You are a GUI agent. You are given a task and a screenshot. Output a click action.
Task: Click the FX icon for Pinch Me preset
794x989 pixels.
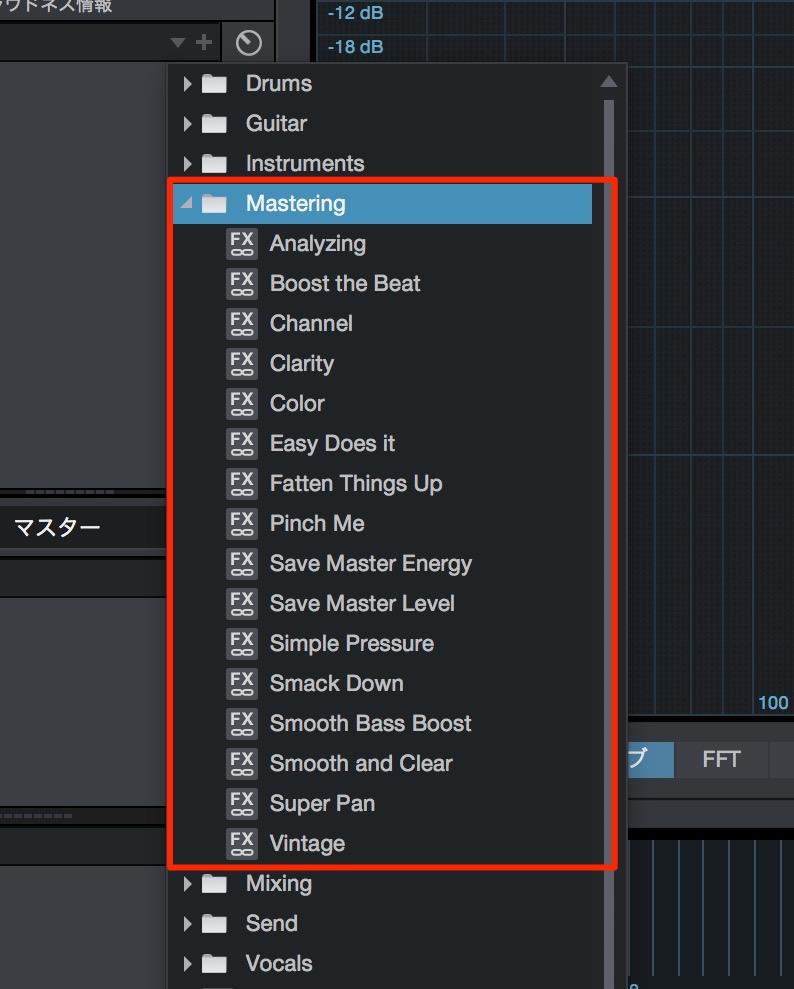(x=242, y=524)
